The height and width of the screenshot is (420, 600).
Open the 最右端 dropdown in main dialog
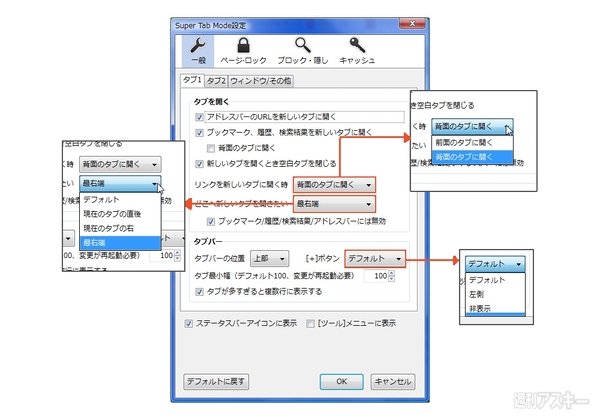coord(334,204)
